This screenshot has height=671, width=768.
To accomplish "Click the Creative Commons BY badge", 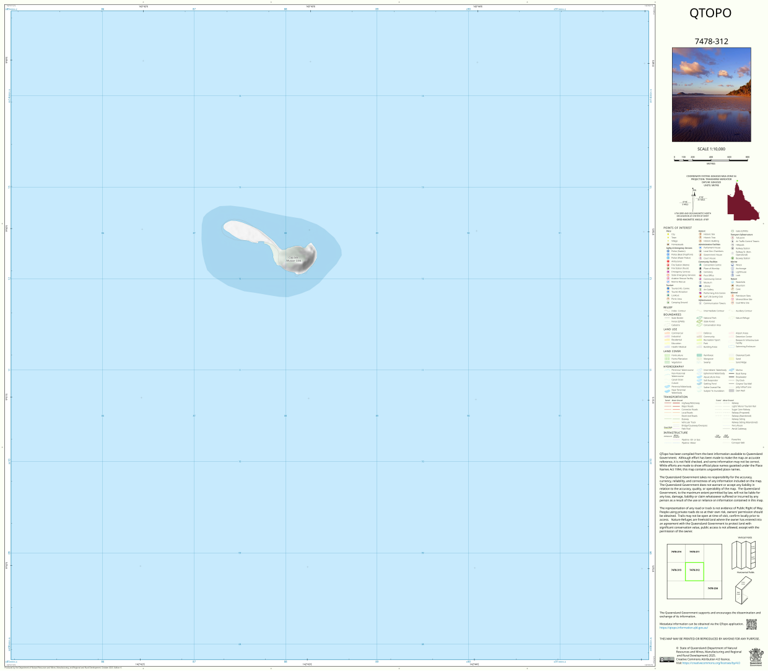I will pos(667,660).
